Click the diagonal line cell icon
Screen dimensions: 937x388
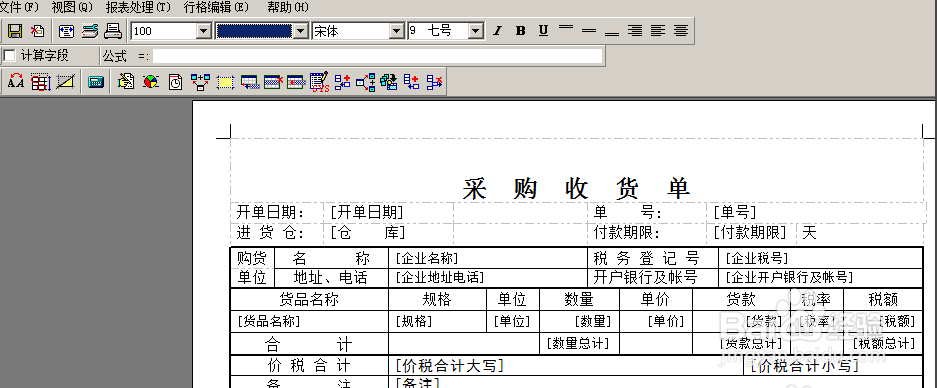point(65,82)
